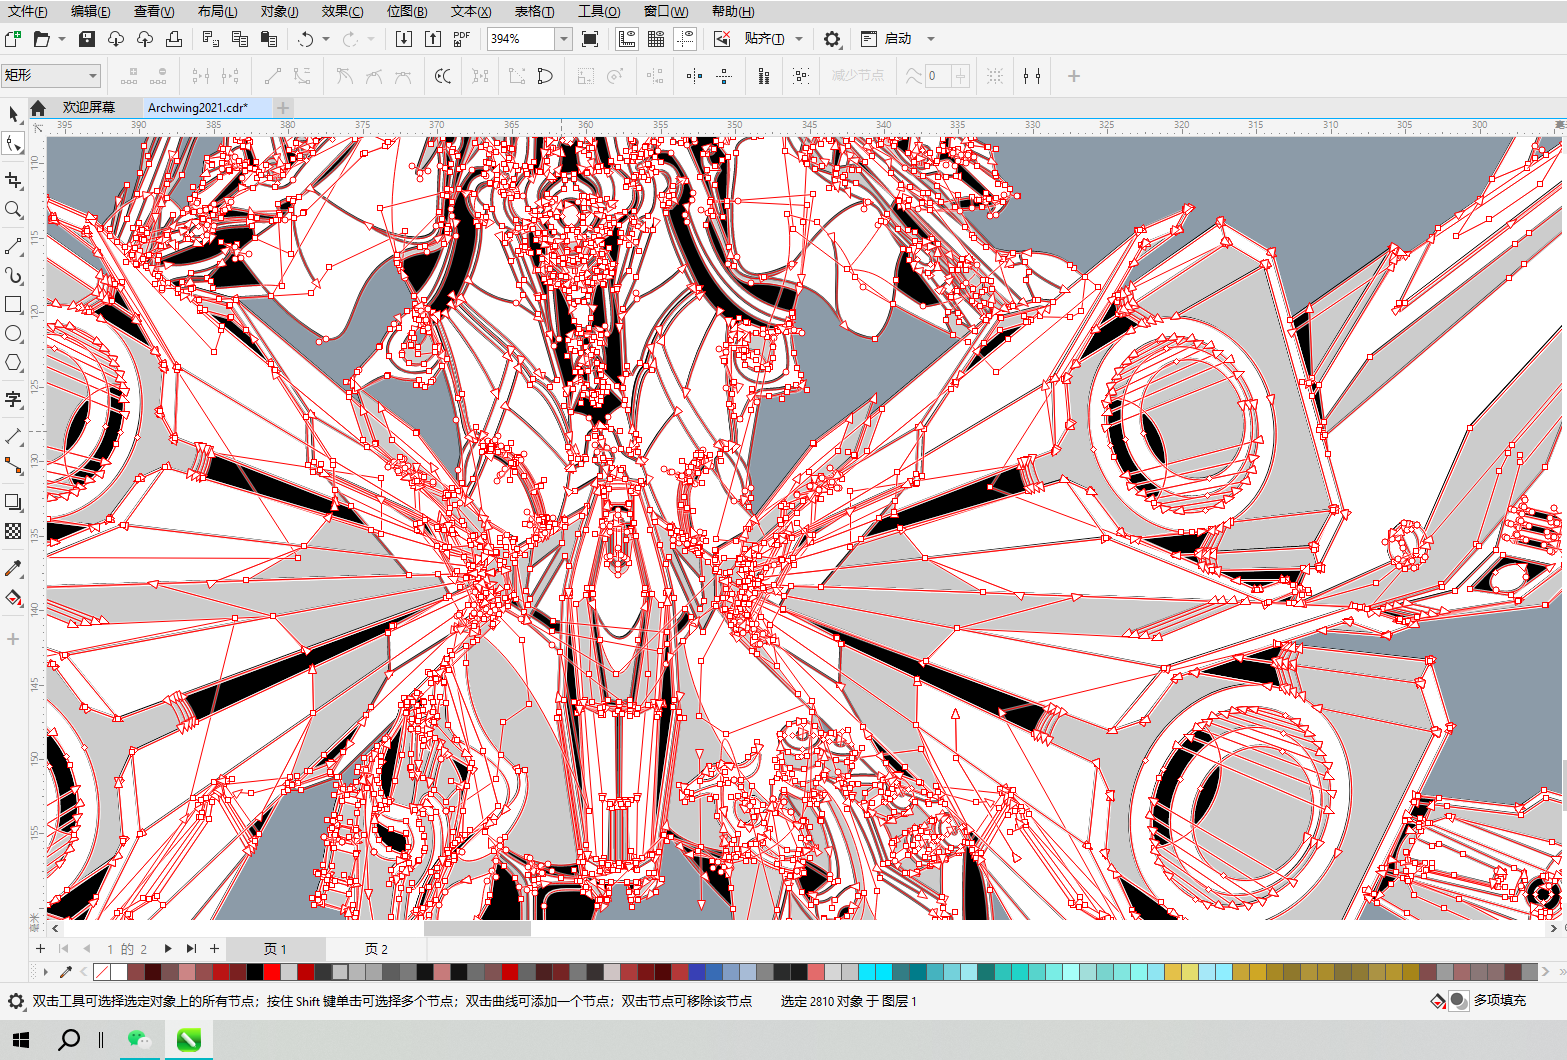This screenshot has height=1060, width=1567.
Task: Expand the 贴齐(T) snap-to dropdown
Action: tap(798, 39)
